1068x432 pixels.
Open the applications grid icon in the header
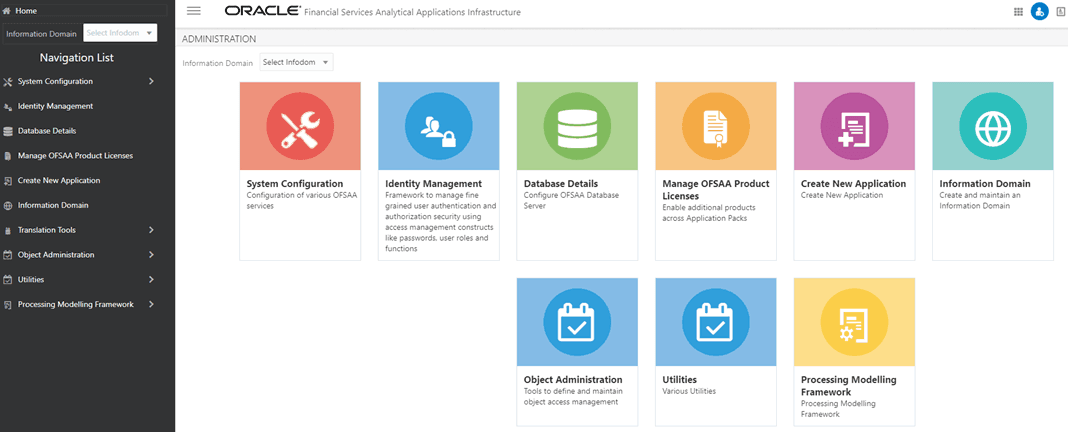tap(1018, 12)
